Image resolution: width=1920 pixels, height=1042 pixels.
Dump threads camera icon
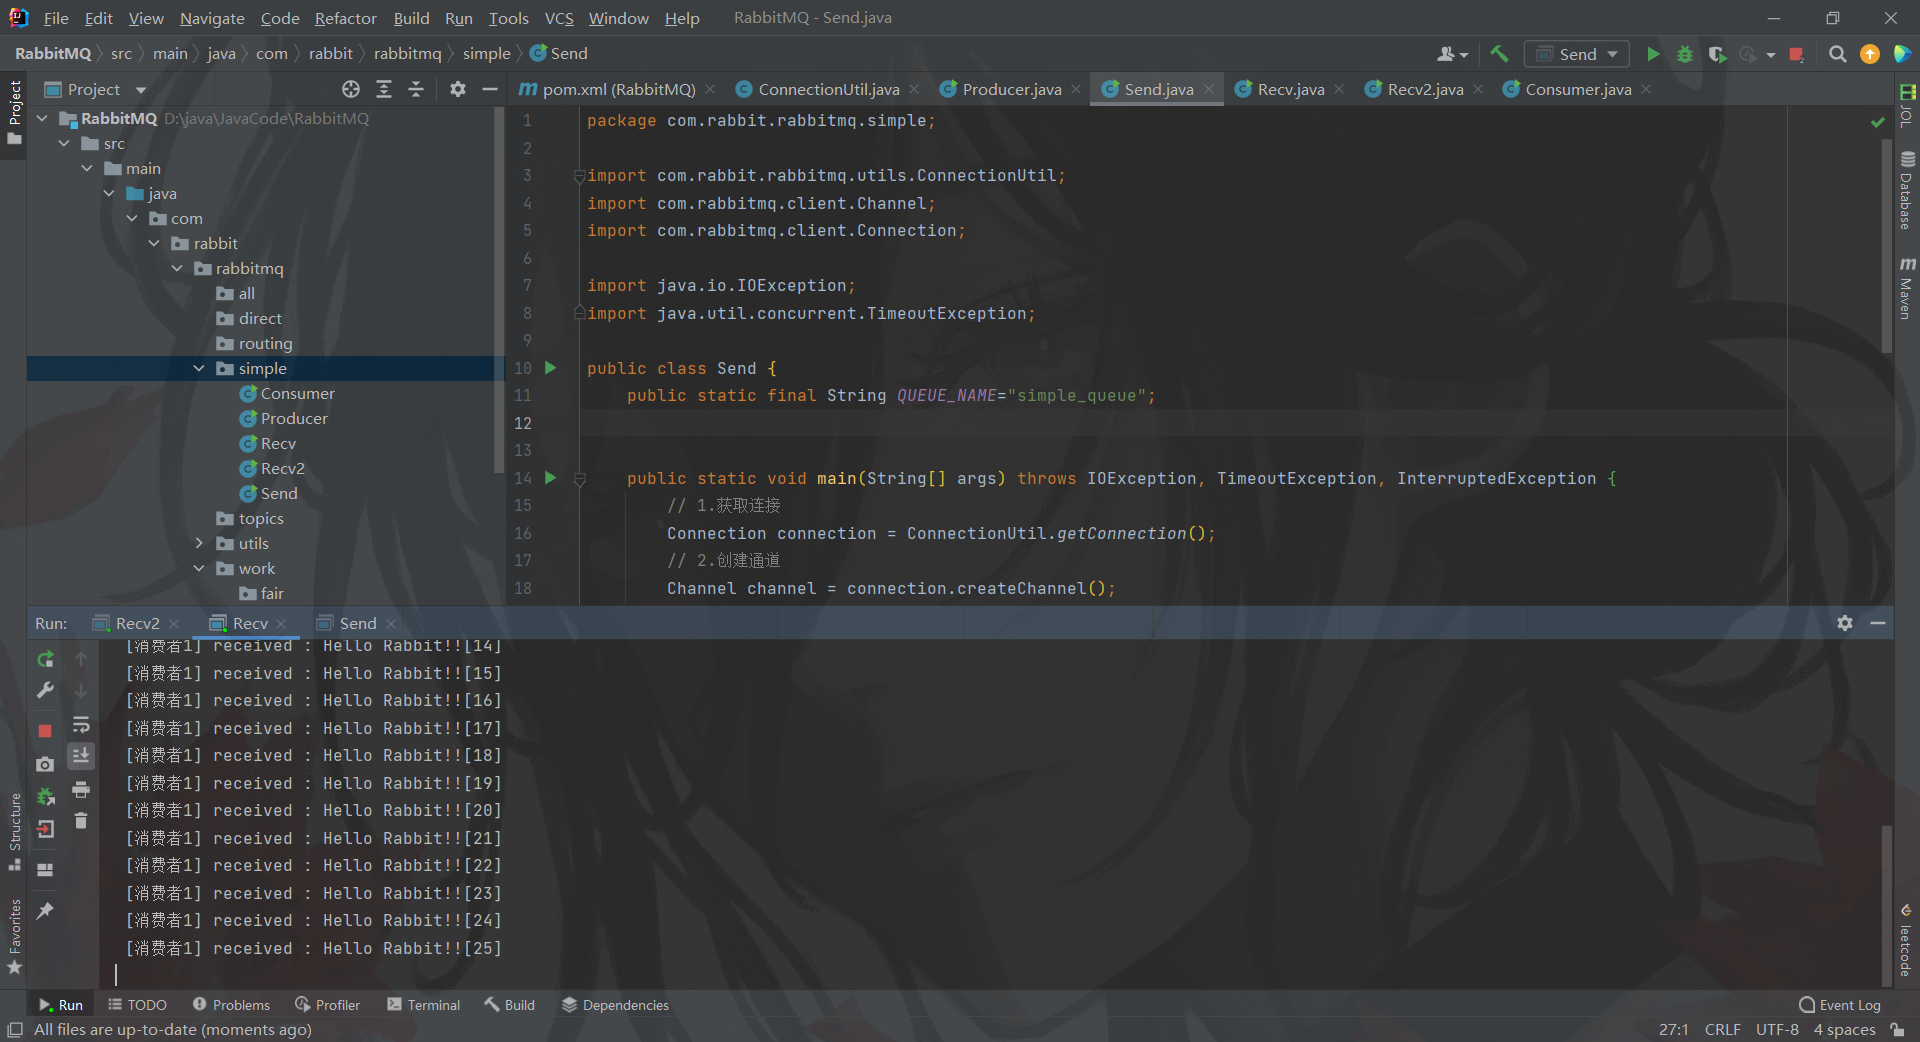pos(45,764)
